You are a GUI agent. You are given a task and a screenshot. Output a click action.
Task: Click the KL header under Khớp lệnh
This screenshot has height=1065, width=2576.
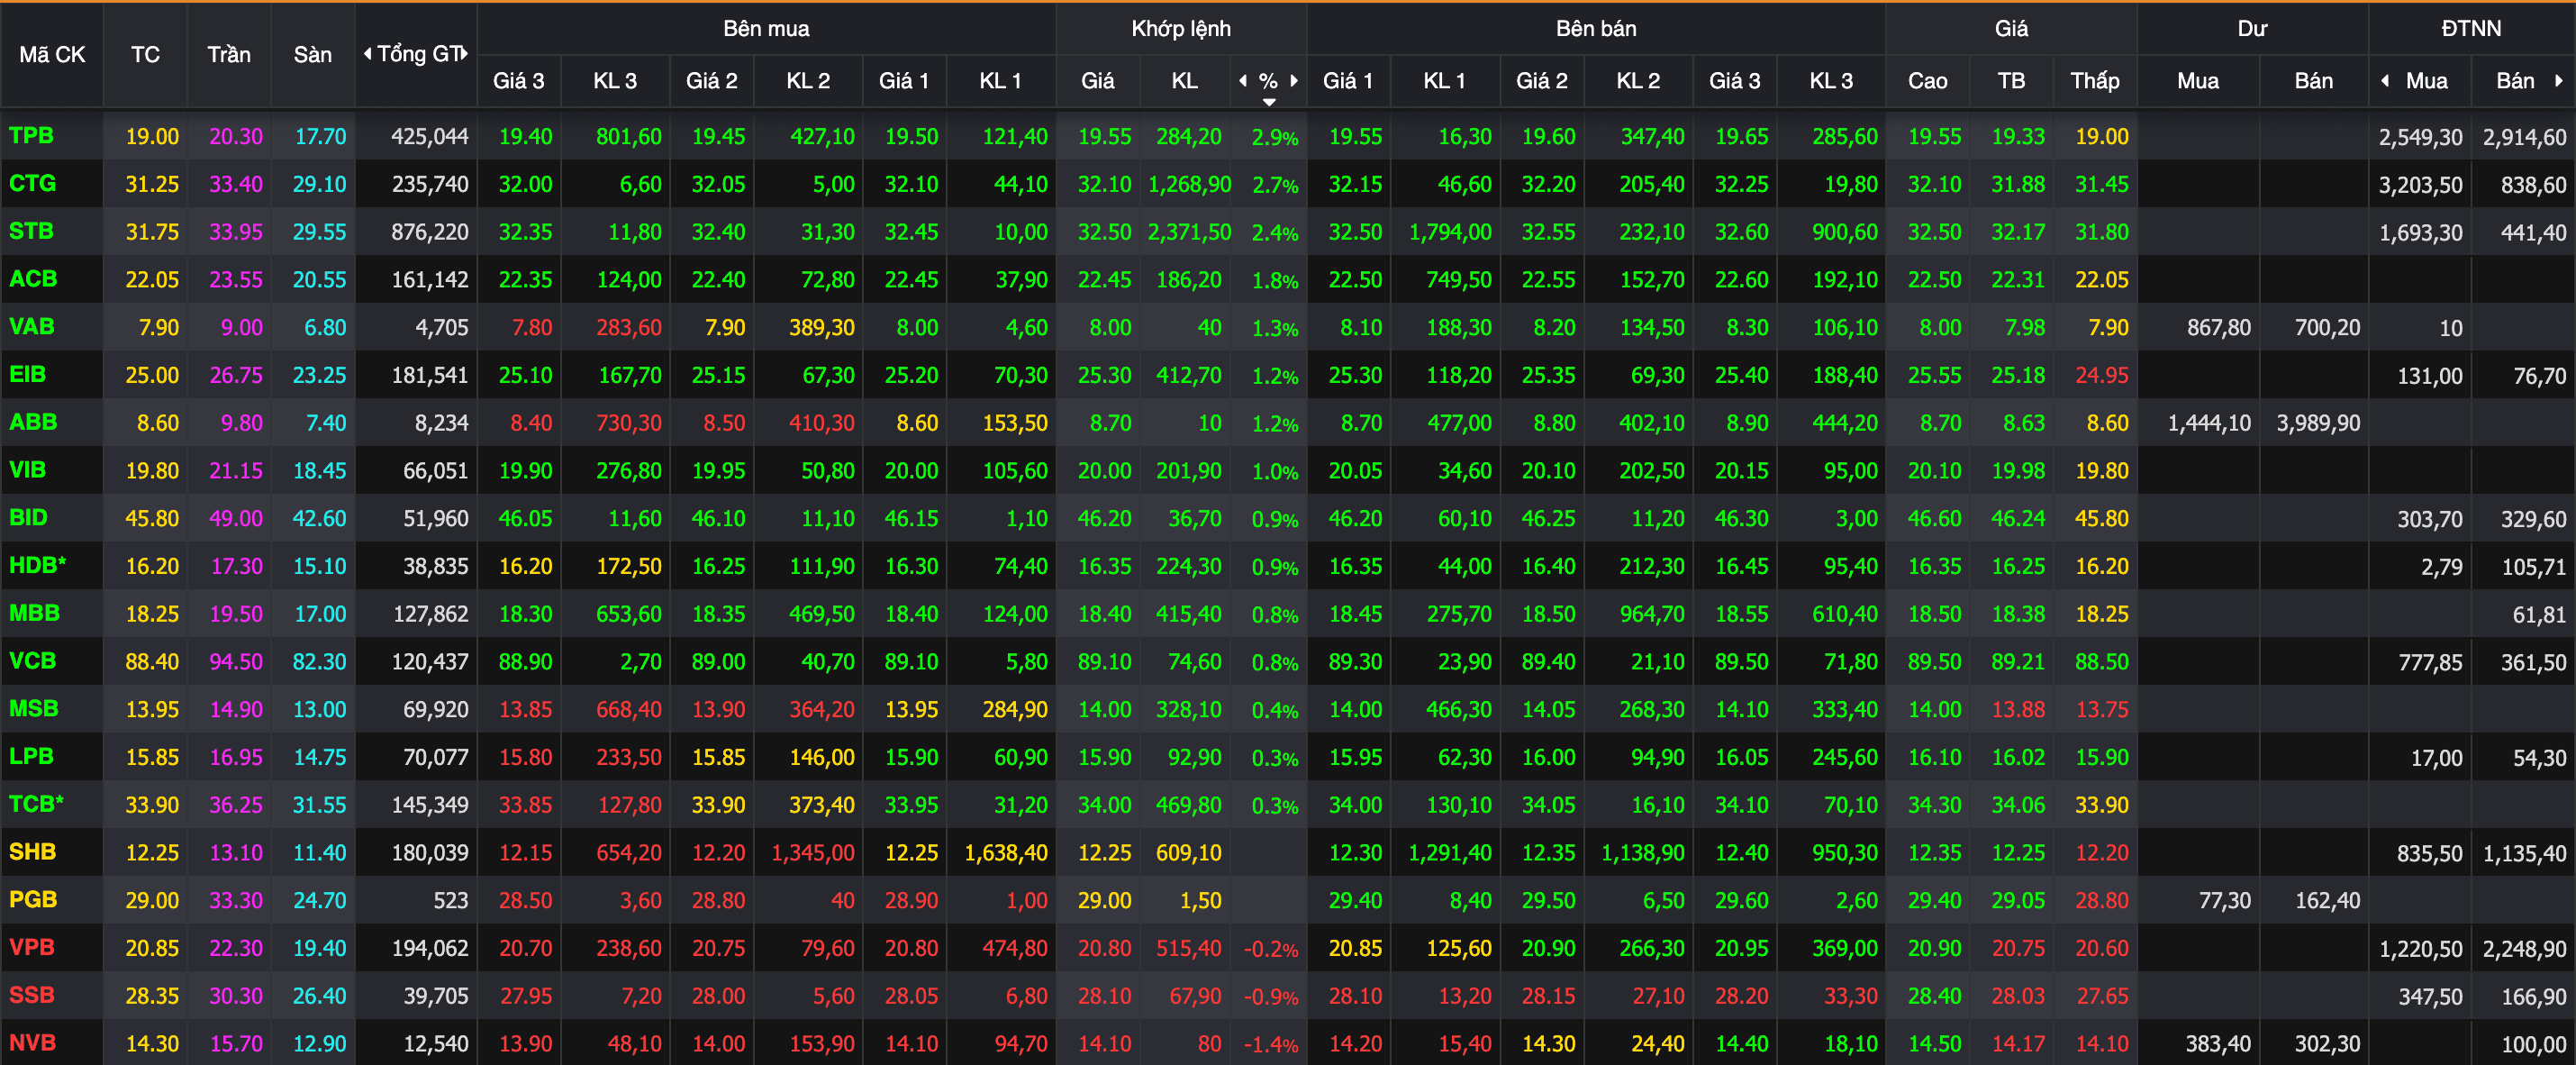tap(1185, 81)
